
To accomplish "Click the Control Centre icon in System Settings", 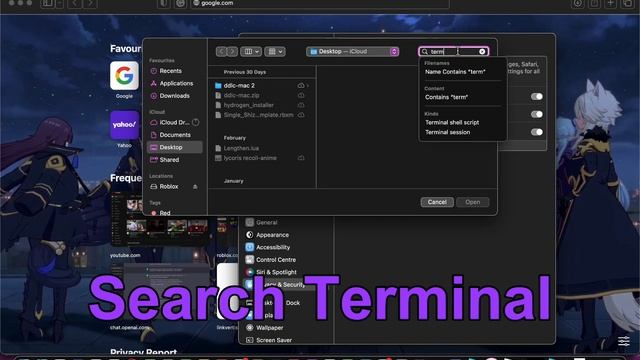I will (x=249, y=260).
